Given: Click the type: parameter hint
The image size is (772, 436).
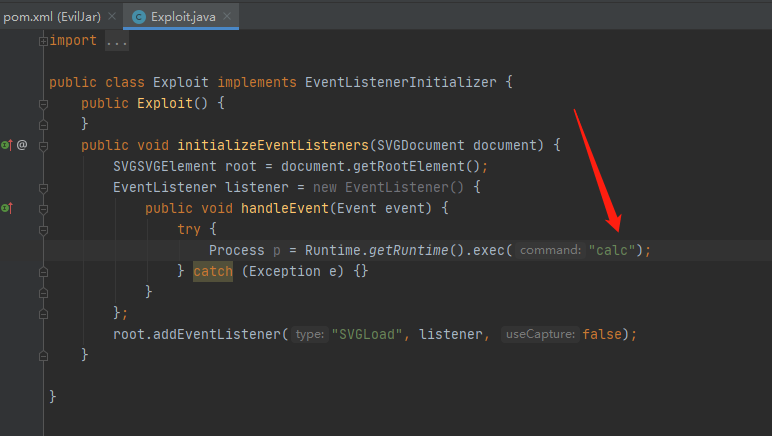Looking at the screenshot, I should 310,335.
